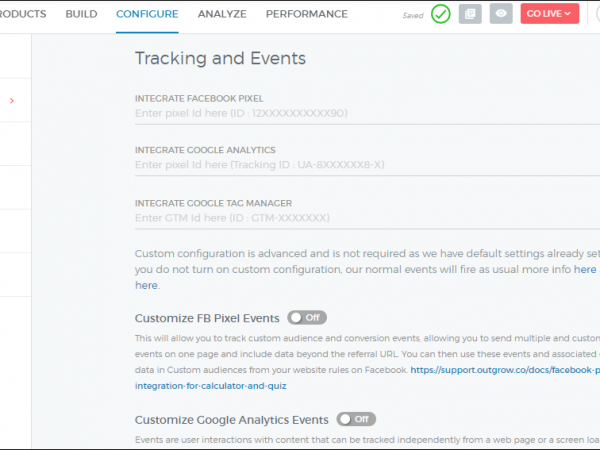Enable the Customize FB Pixel Events toggle

click(x=307, y=318)
